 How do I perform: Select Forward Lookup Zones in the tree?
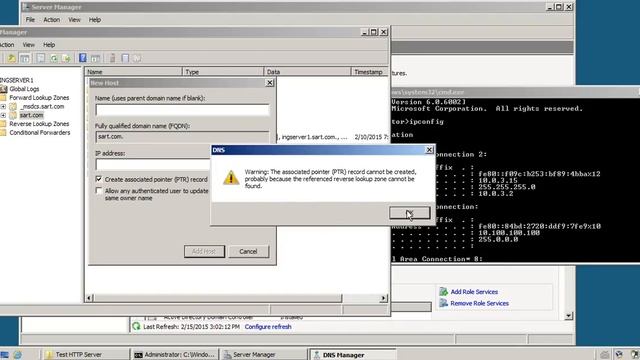point(39,98)
